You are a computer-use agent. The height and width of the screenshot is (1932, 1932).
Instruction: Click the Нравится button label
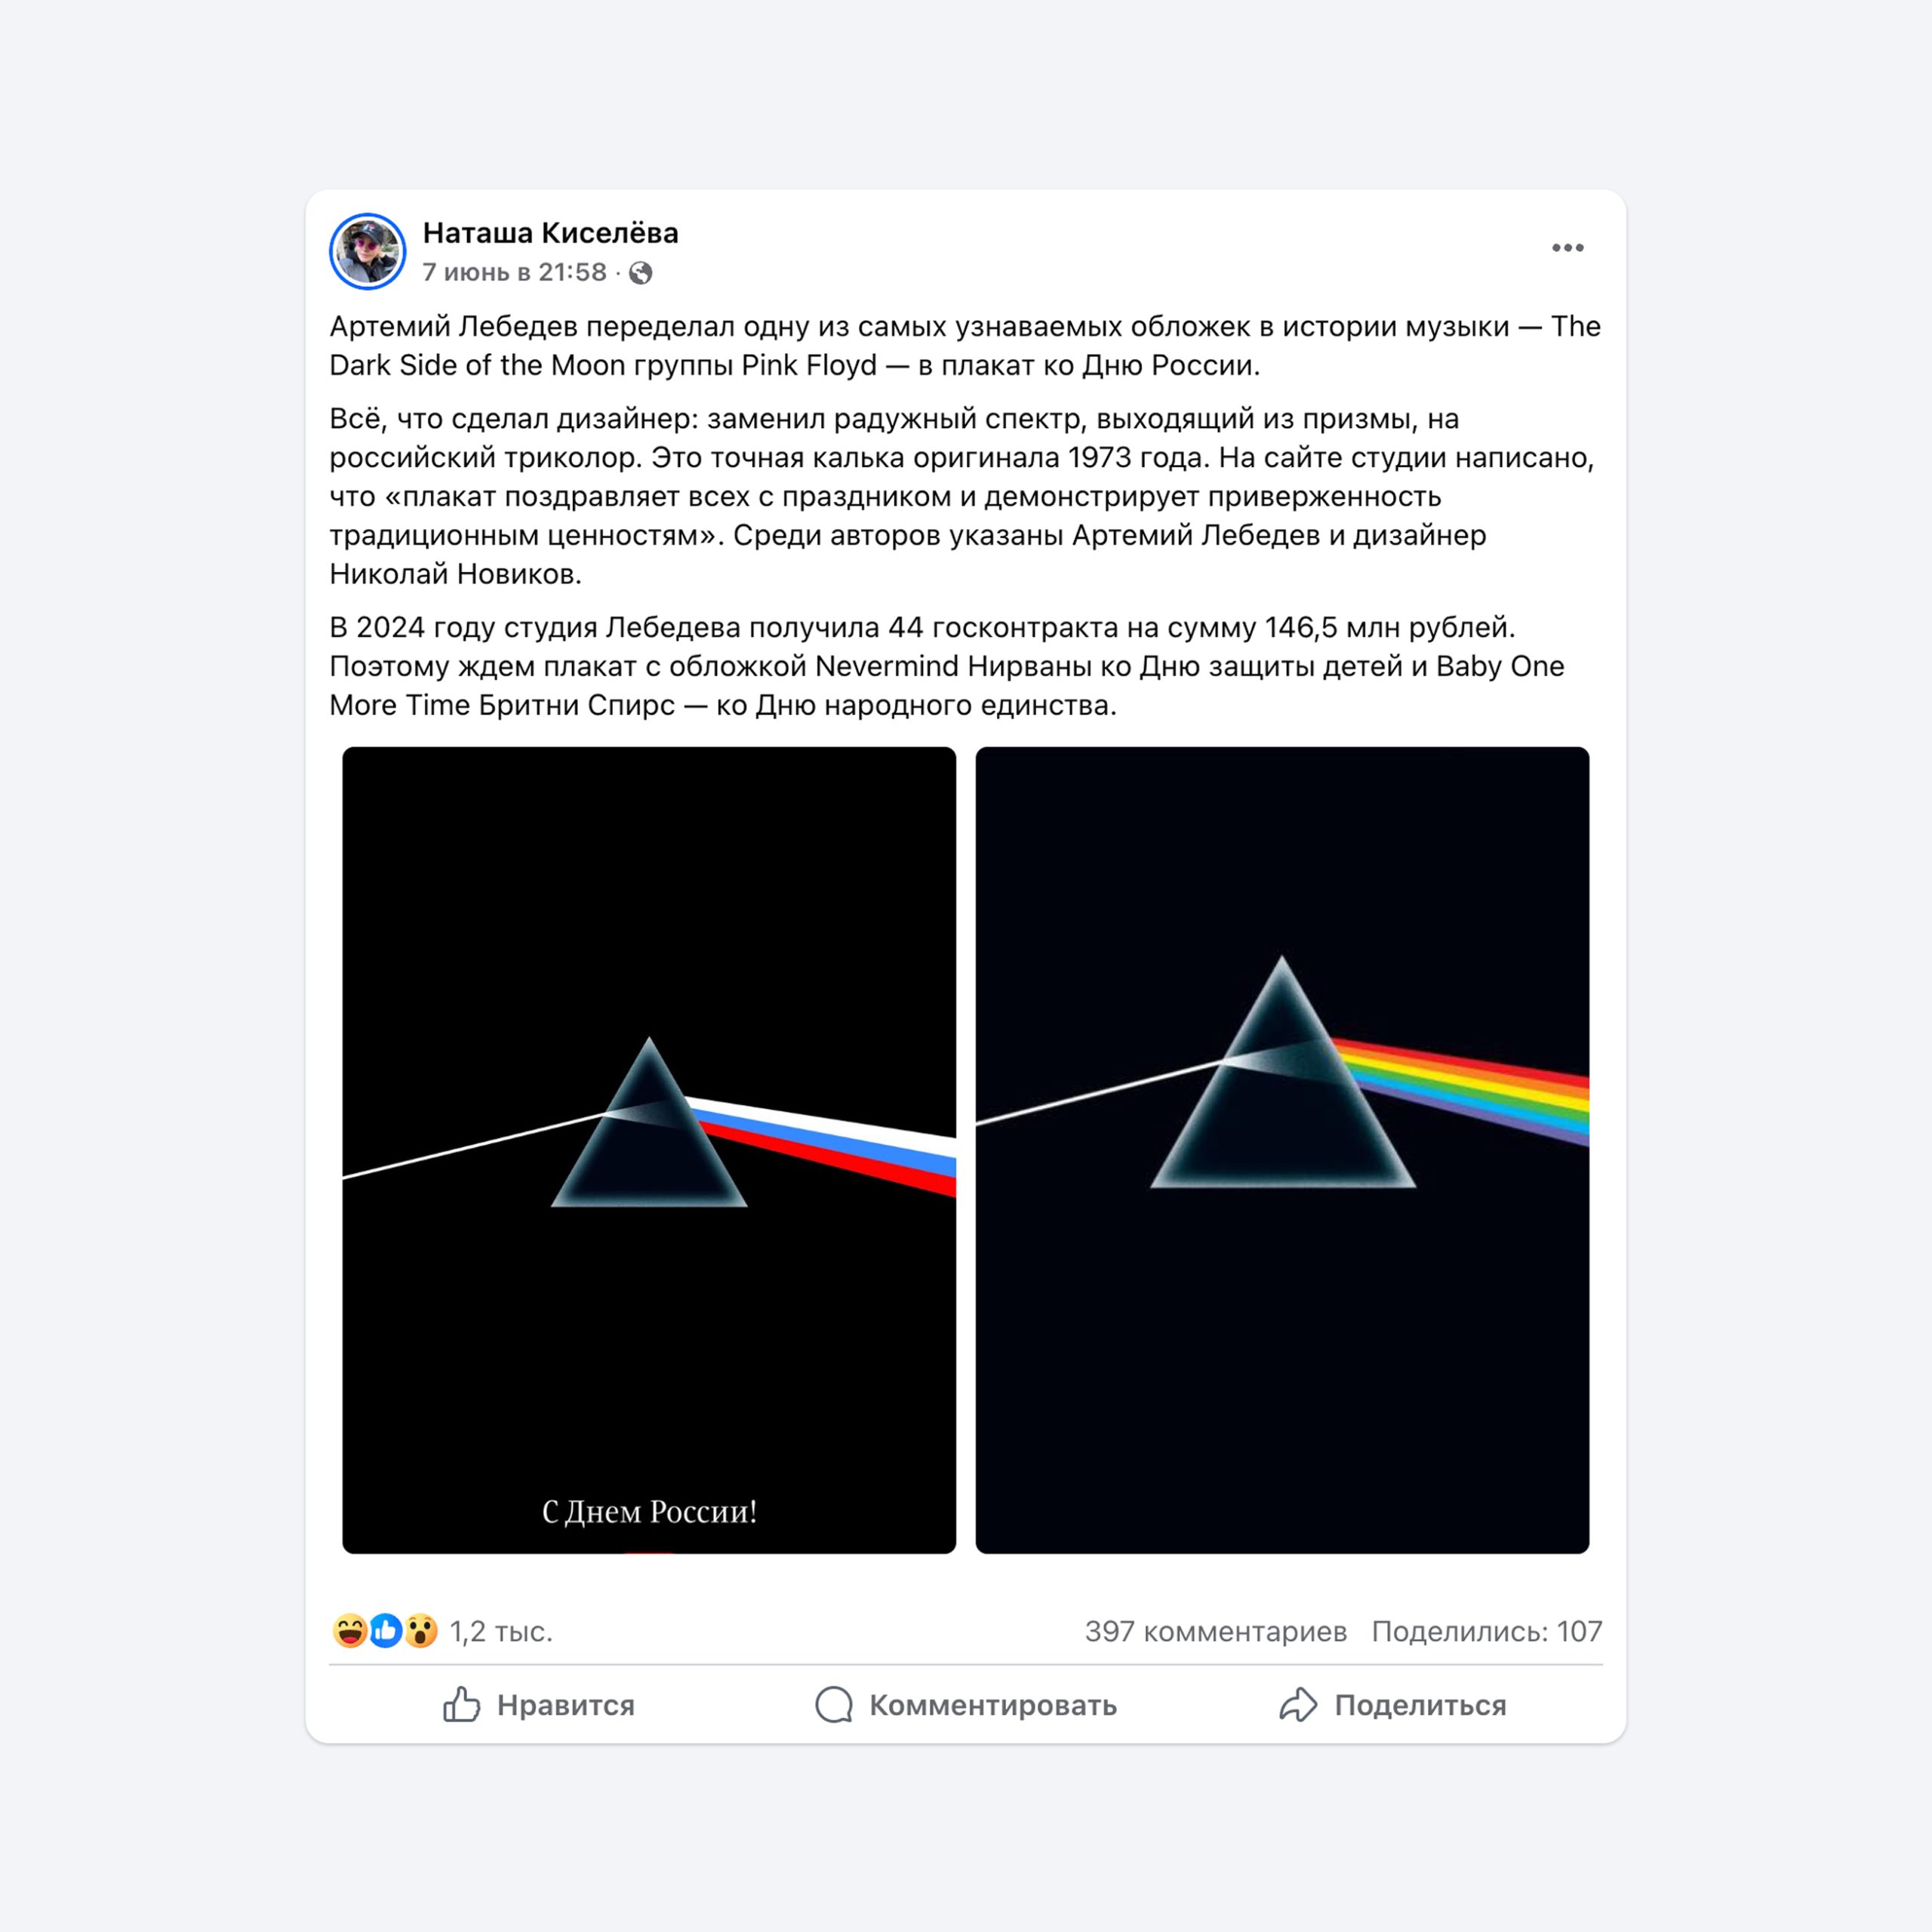pyautogui.click(x=566, y=1705)
